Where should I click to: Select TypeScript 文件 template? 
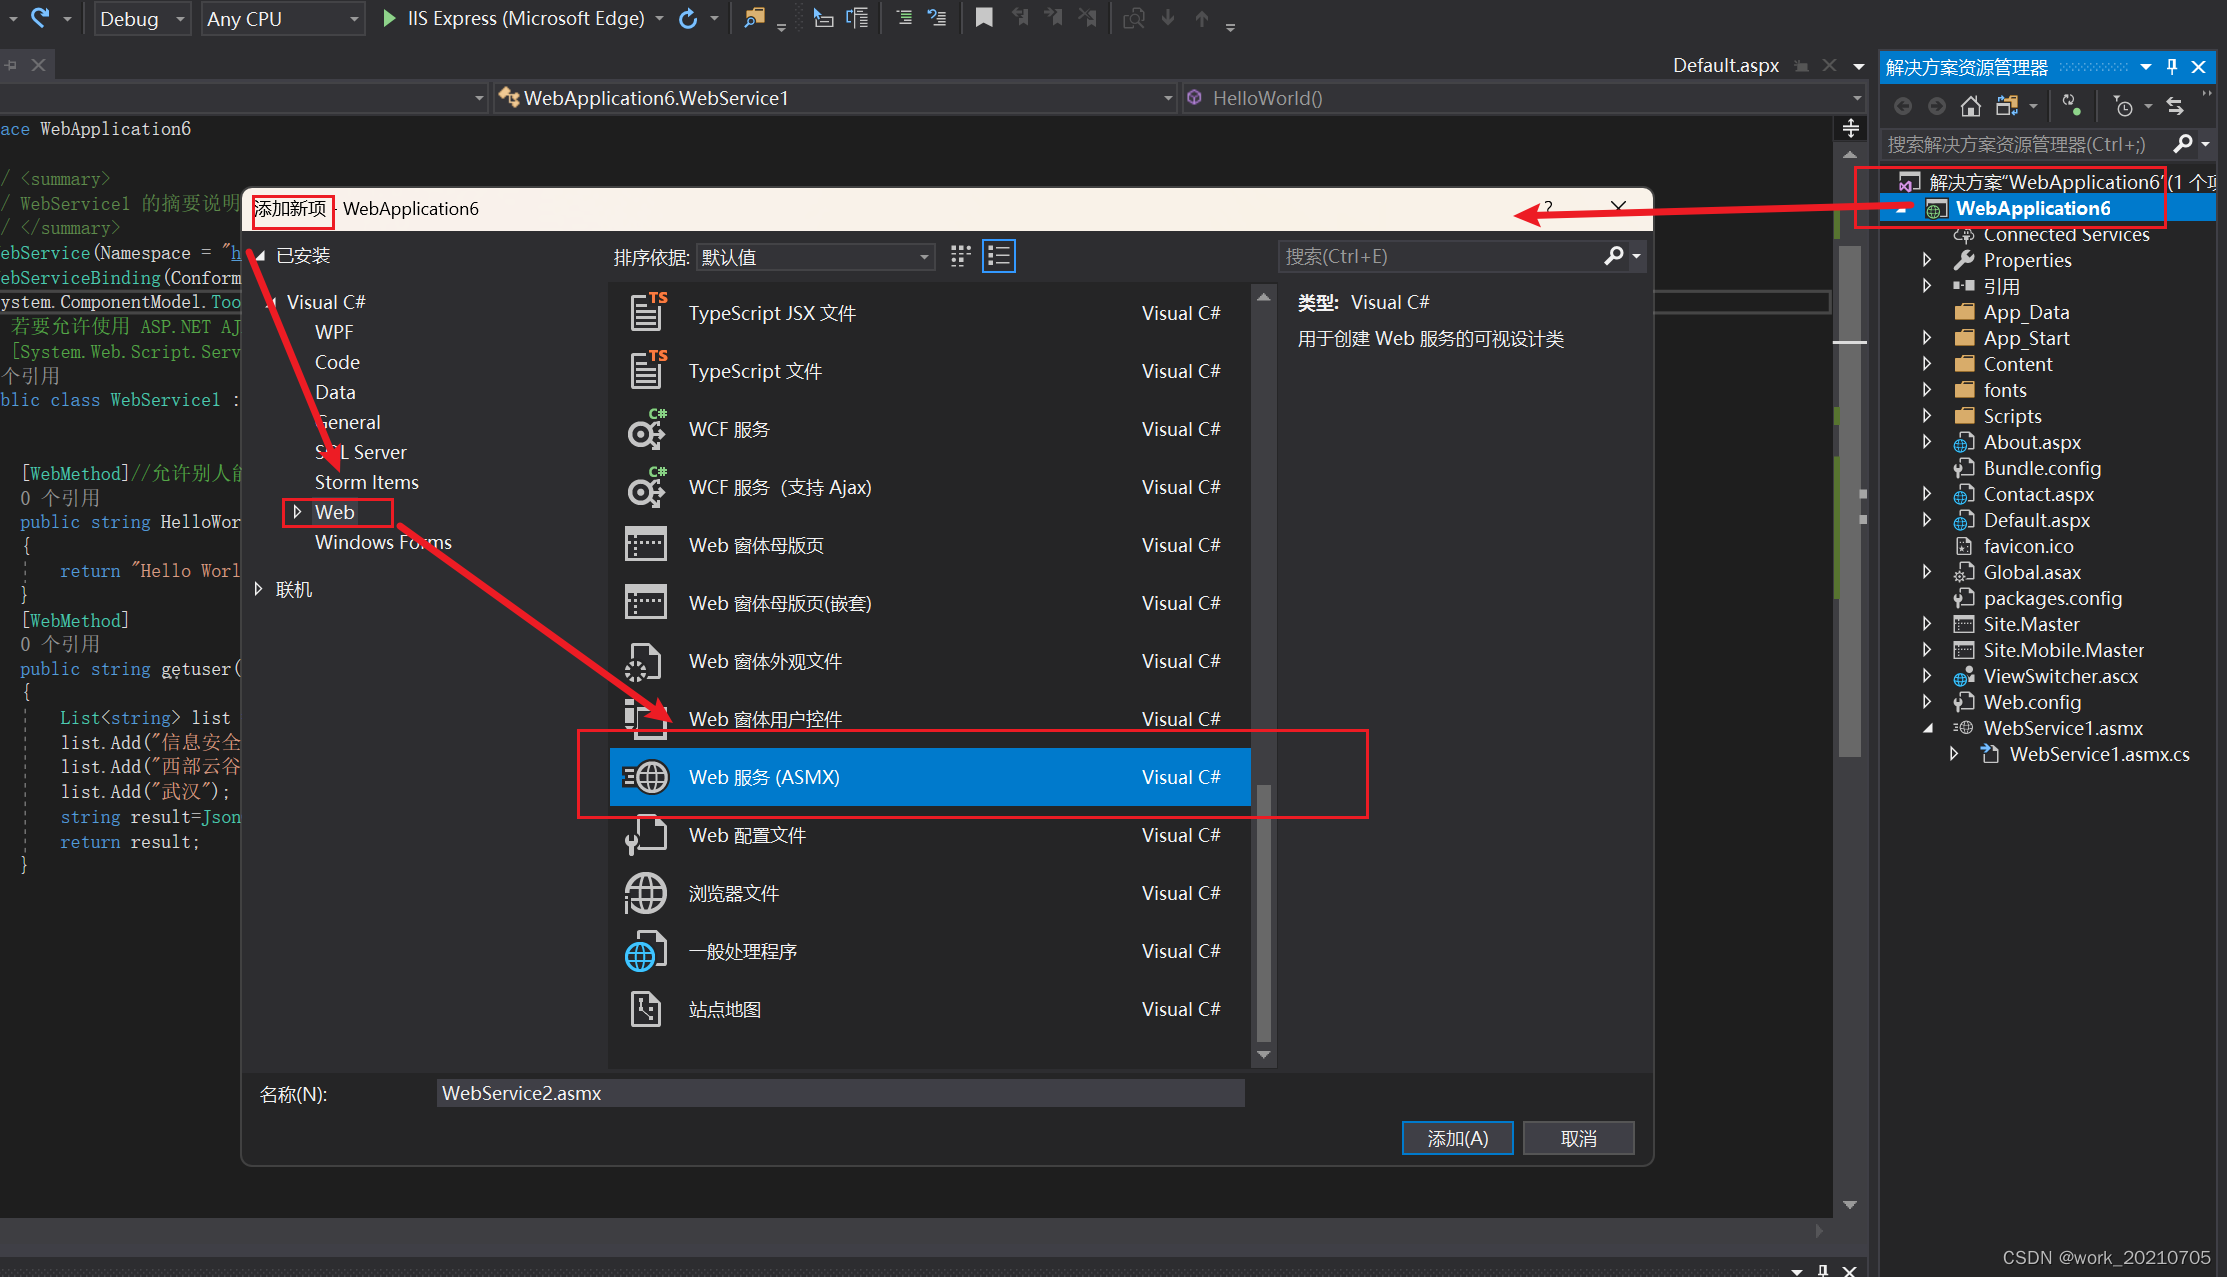(x=930, y=371)
